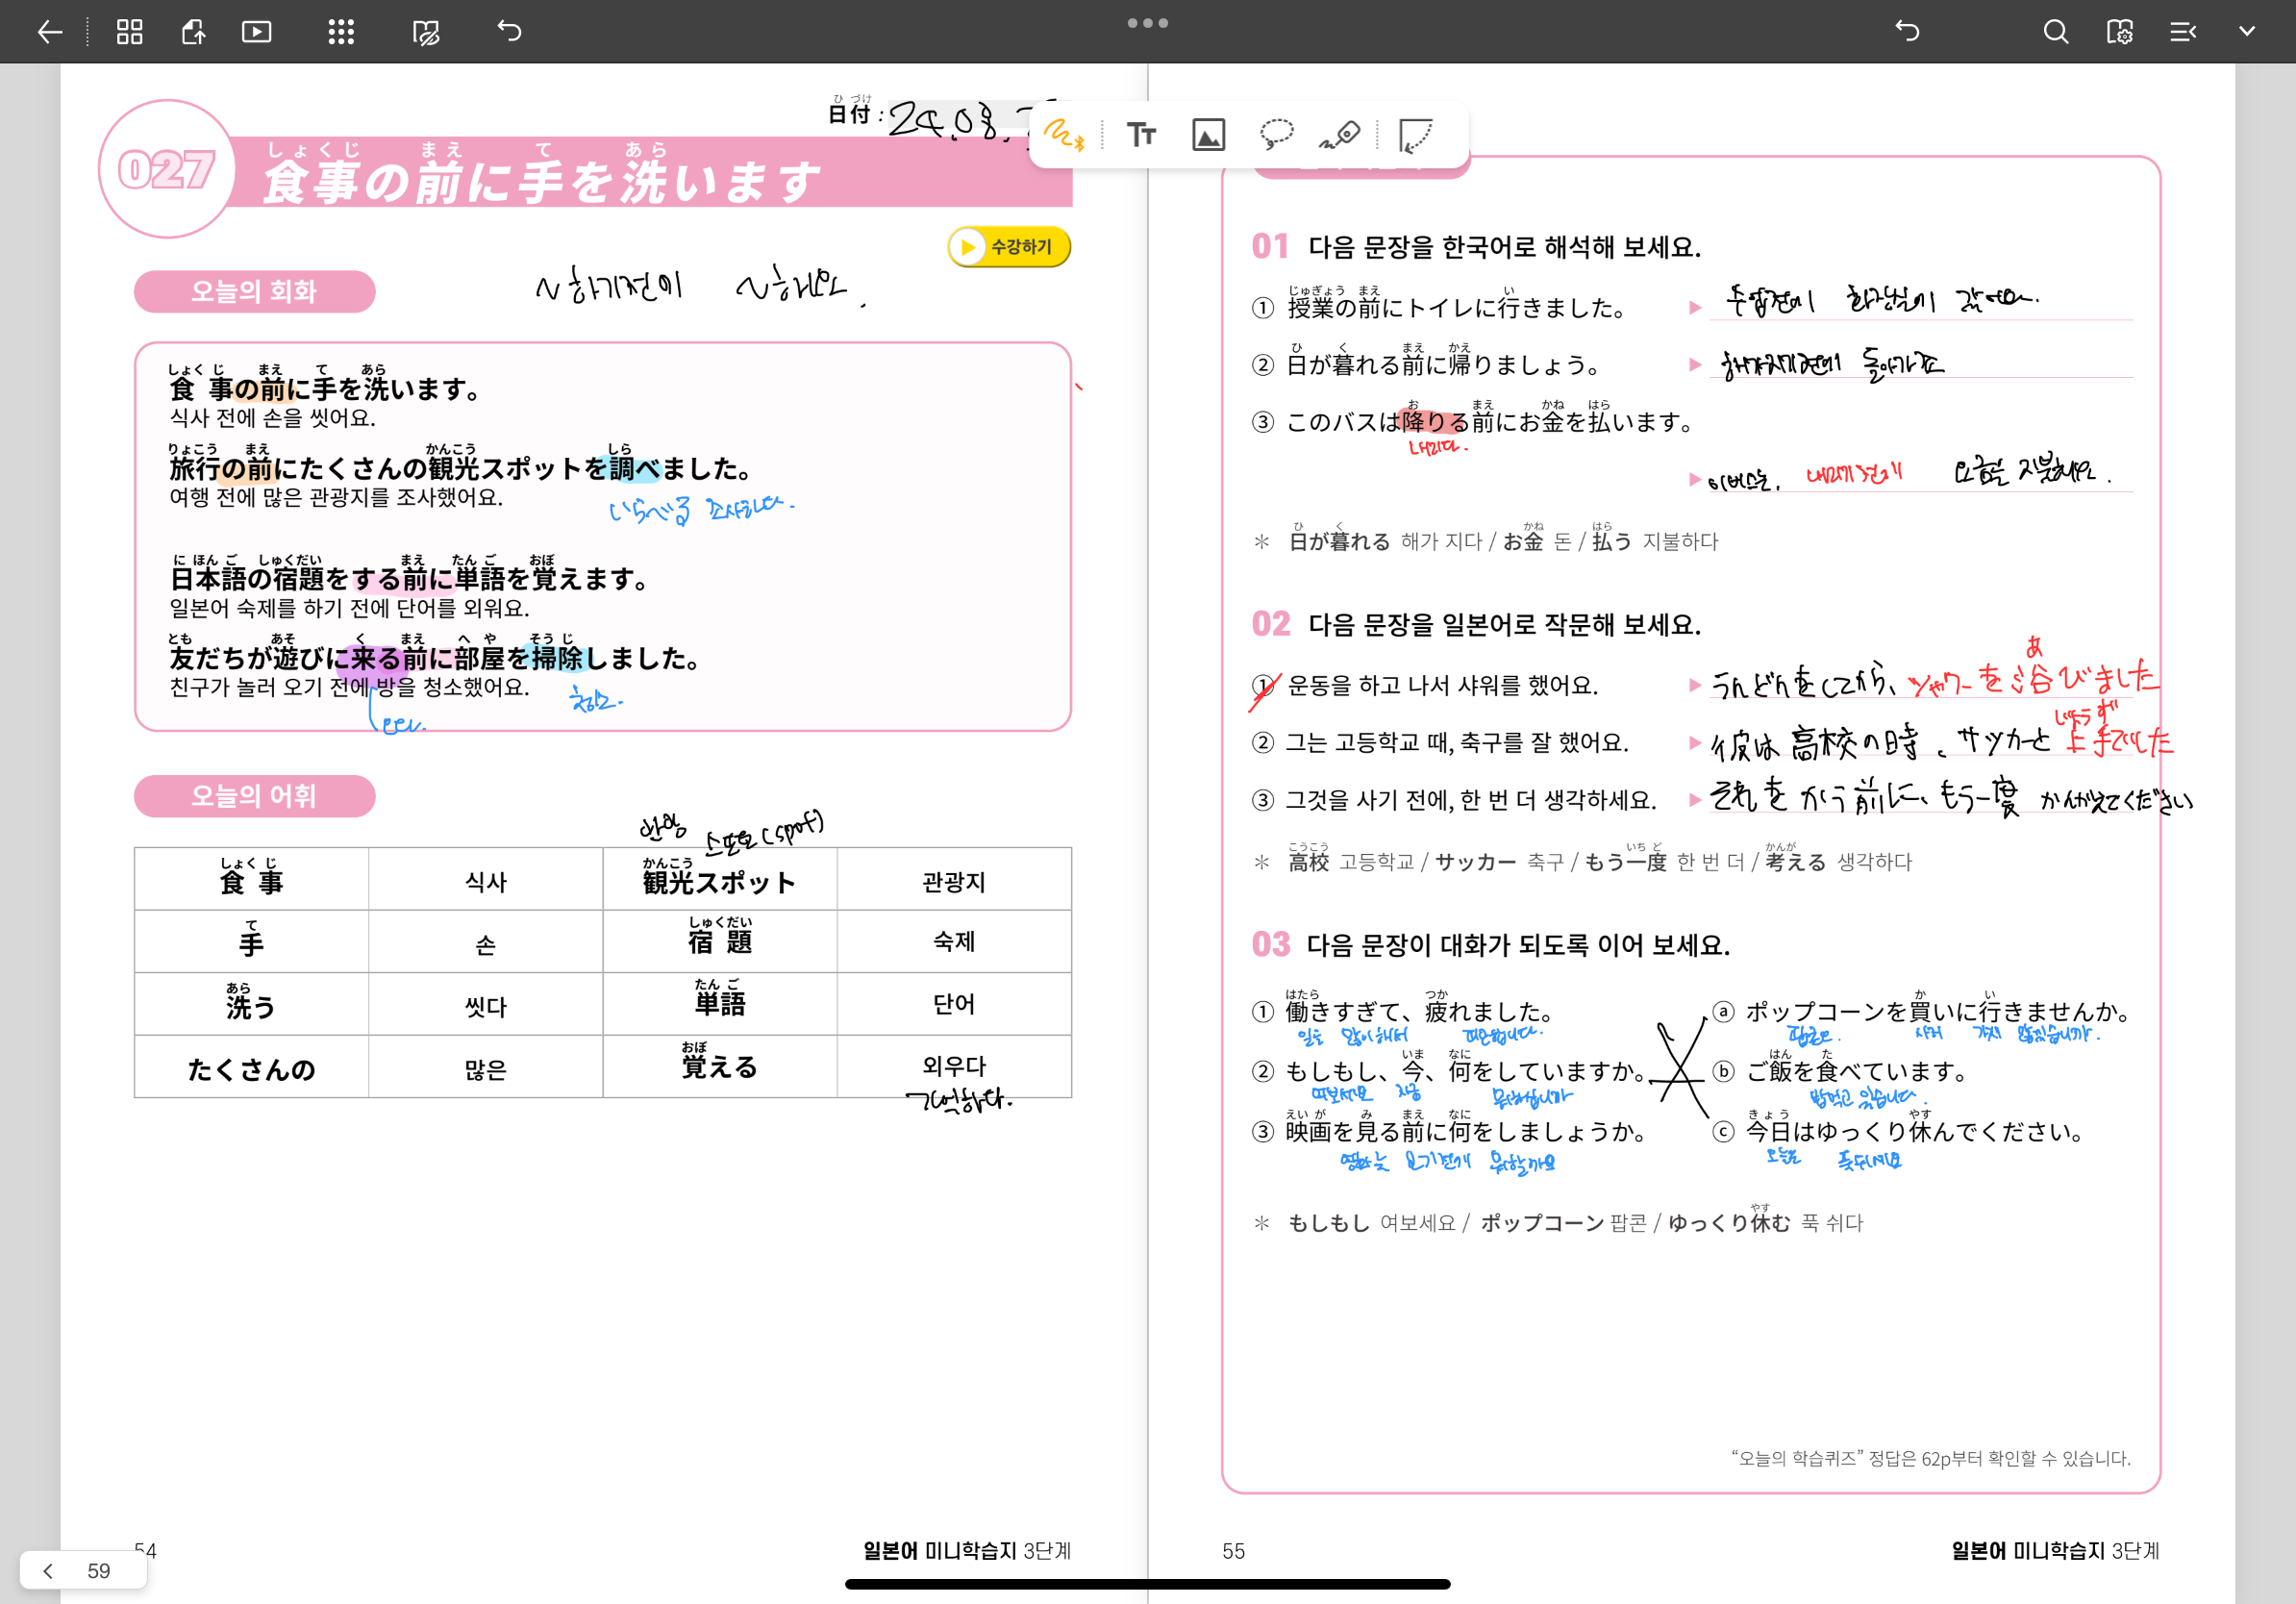Open the page thumbnails grid view
The width and height of the screenshot is (2296, 1604).
129,32
